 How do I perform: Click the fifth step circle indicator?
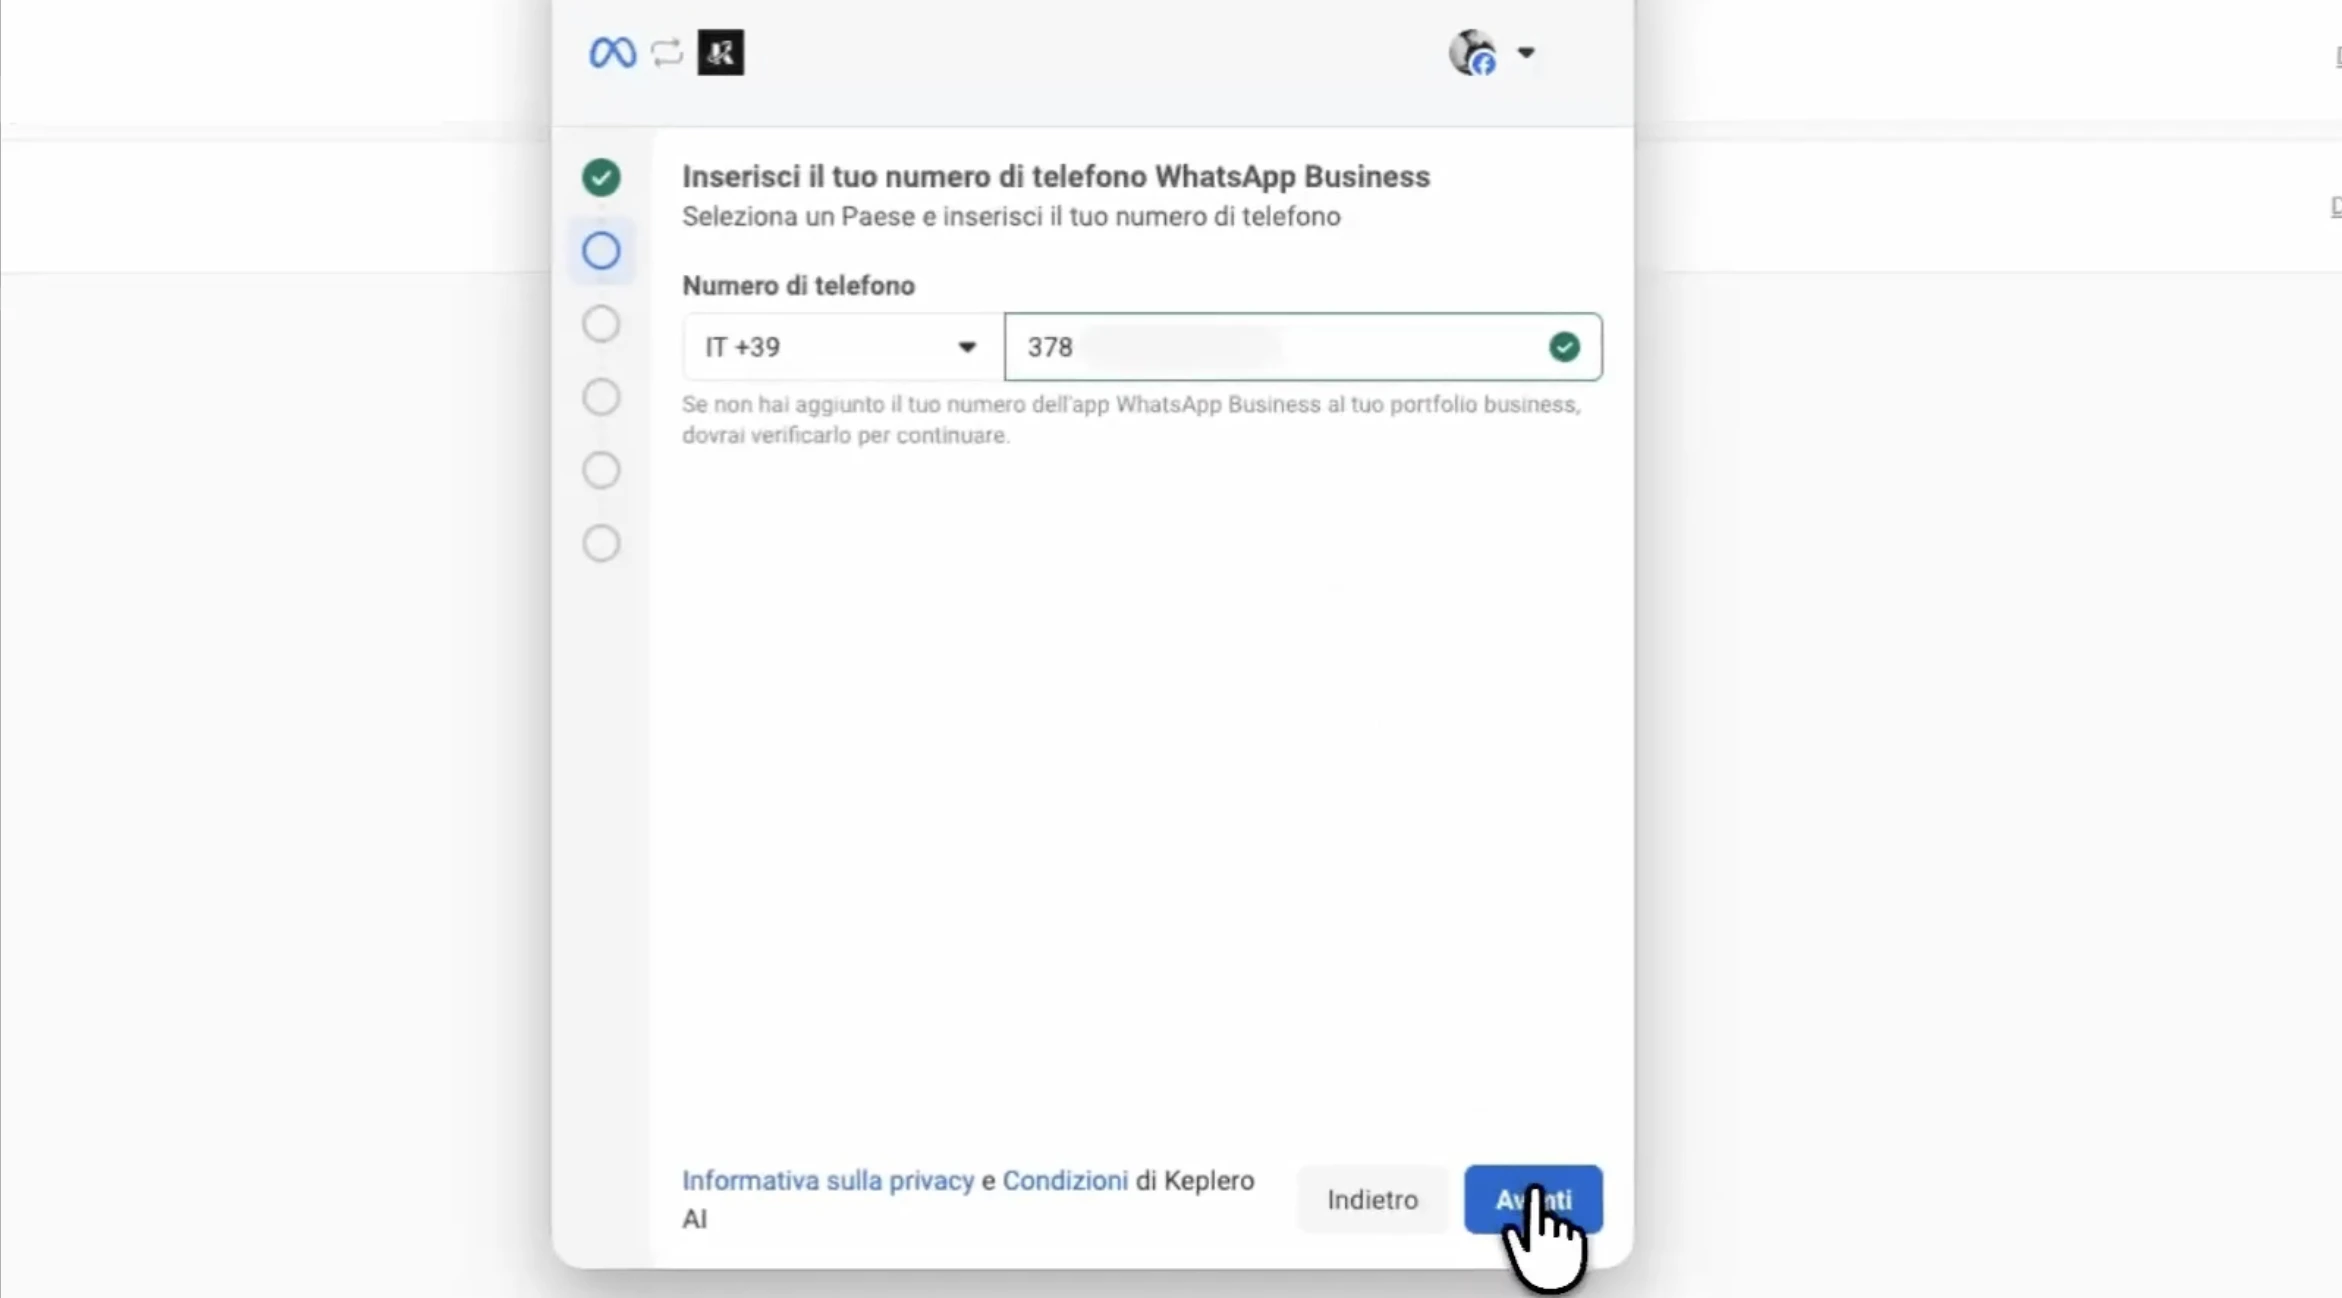601,470
